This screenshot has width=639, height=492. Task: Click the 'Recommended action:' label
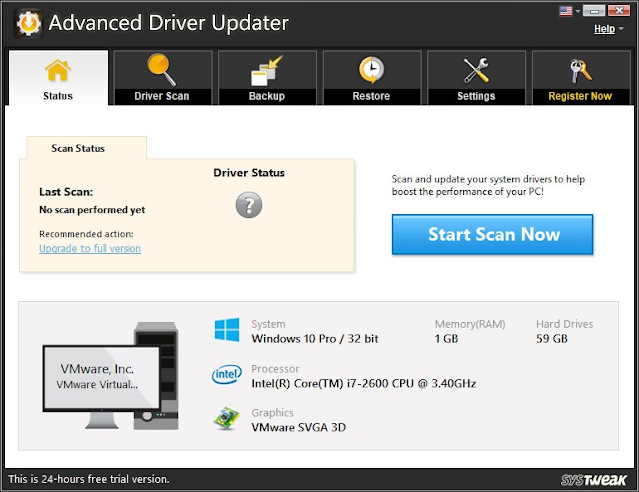[86, 234]
